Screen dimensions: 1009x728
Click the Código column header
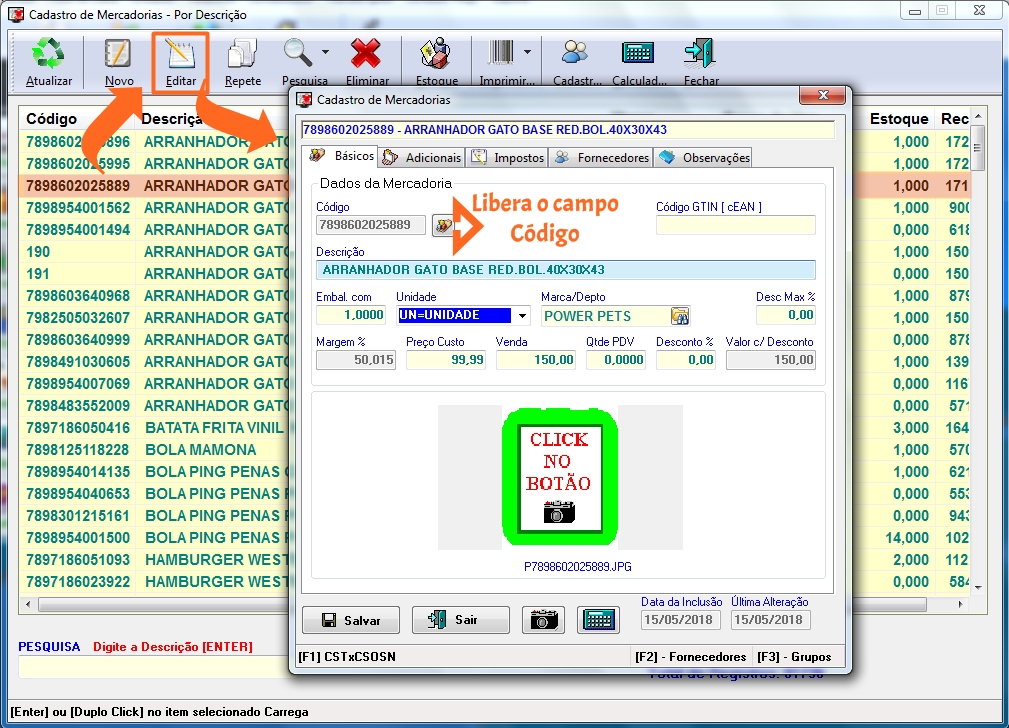tap(51, 119)
